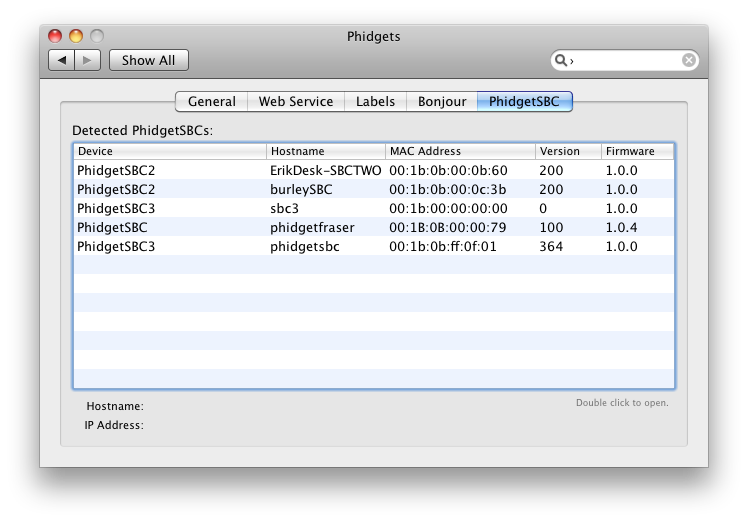Minimize the Phidgets window with yellow button
Screen dimensions: 748x522
76,36
